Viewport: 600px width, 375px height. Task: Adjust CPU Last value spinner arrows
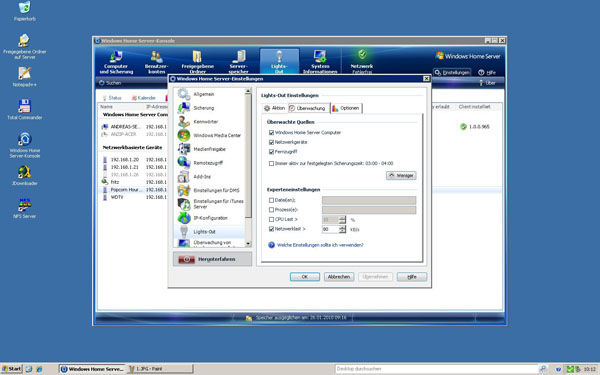[x=342, y=220]
